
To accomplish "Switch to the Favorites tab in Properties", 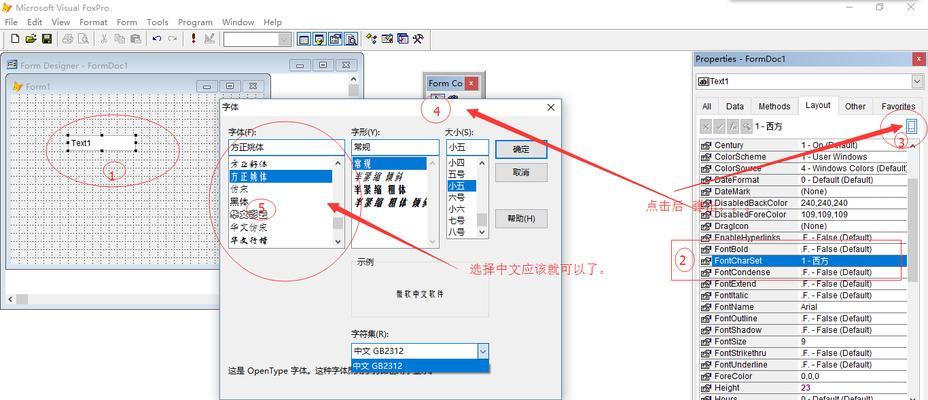I will (x=898, y=107).
